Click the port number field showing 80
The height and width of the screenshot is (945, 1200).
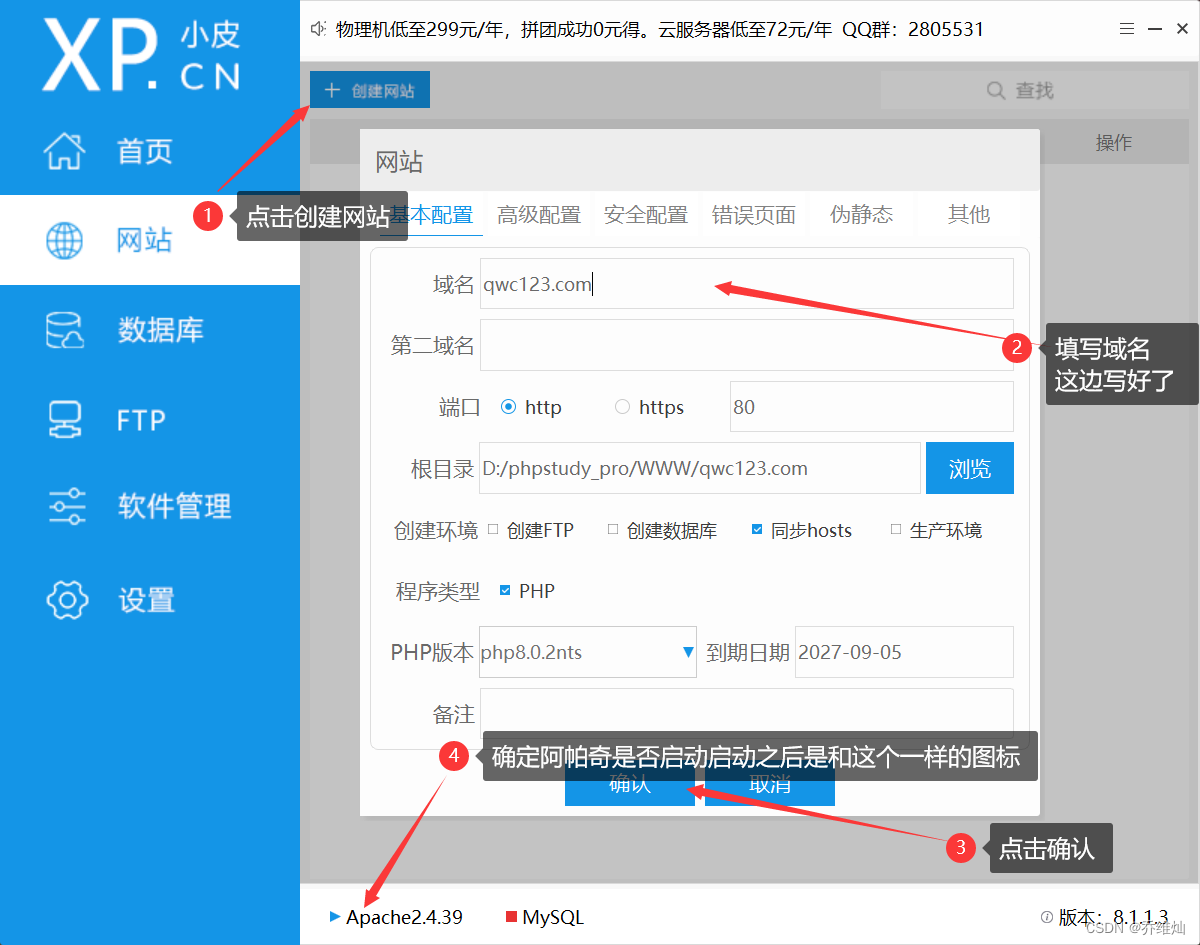872,407
